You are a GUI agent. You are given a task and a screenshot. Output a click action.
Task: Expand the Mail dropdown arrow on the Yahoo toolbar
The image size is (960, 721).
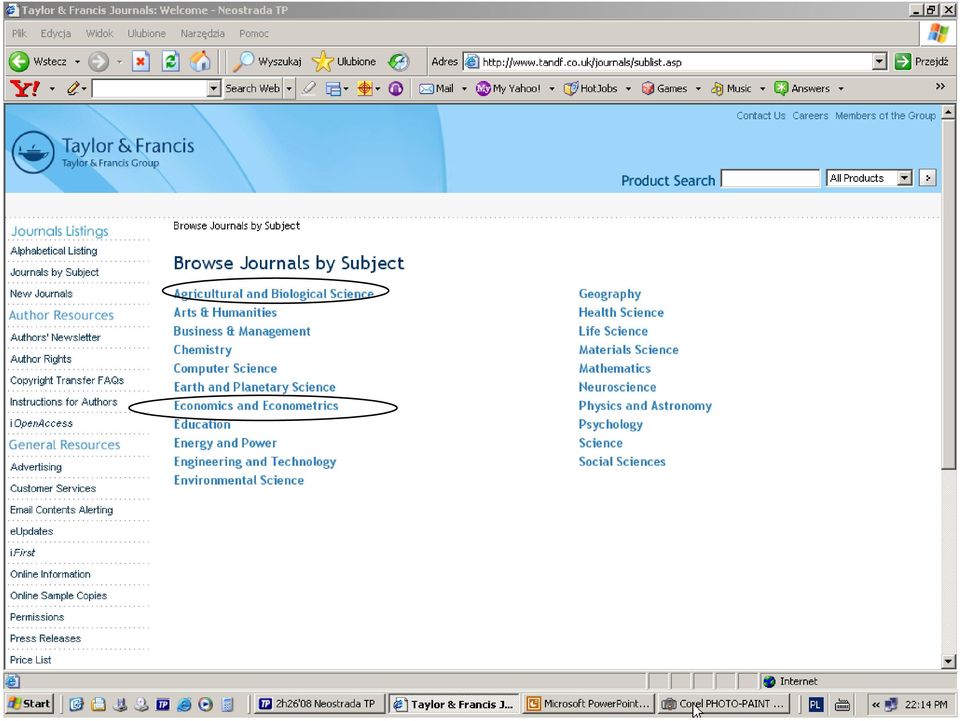463,89
